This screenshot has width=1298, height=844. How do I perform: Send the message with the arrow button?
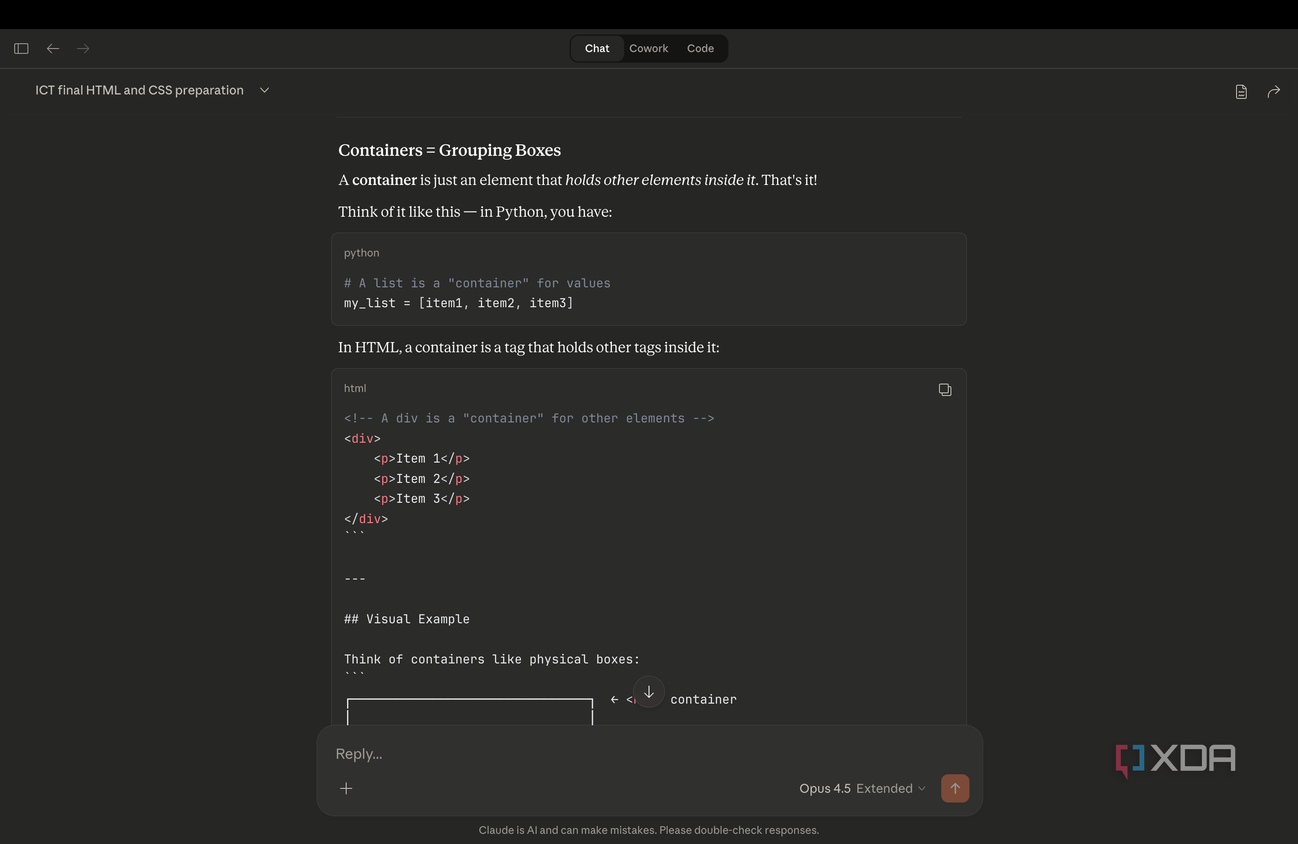(x=955, y=788)
